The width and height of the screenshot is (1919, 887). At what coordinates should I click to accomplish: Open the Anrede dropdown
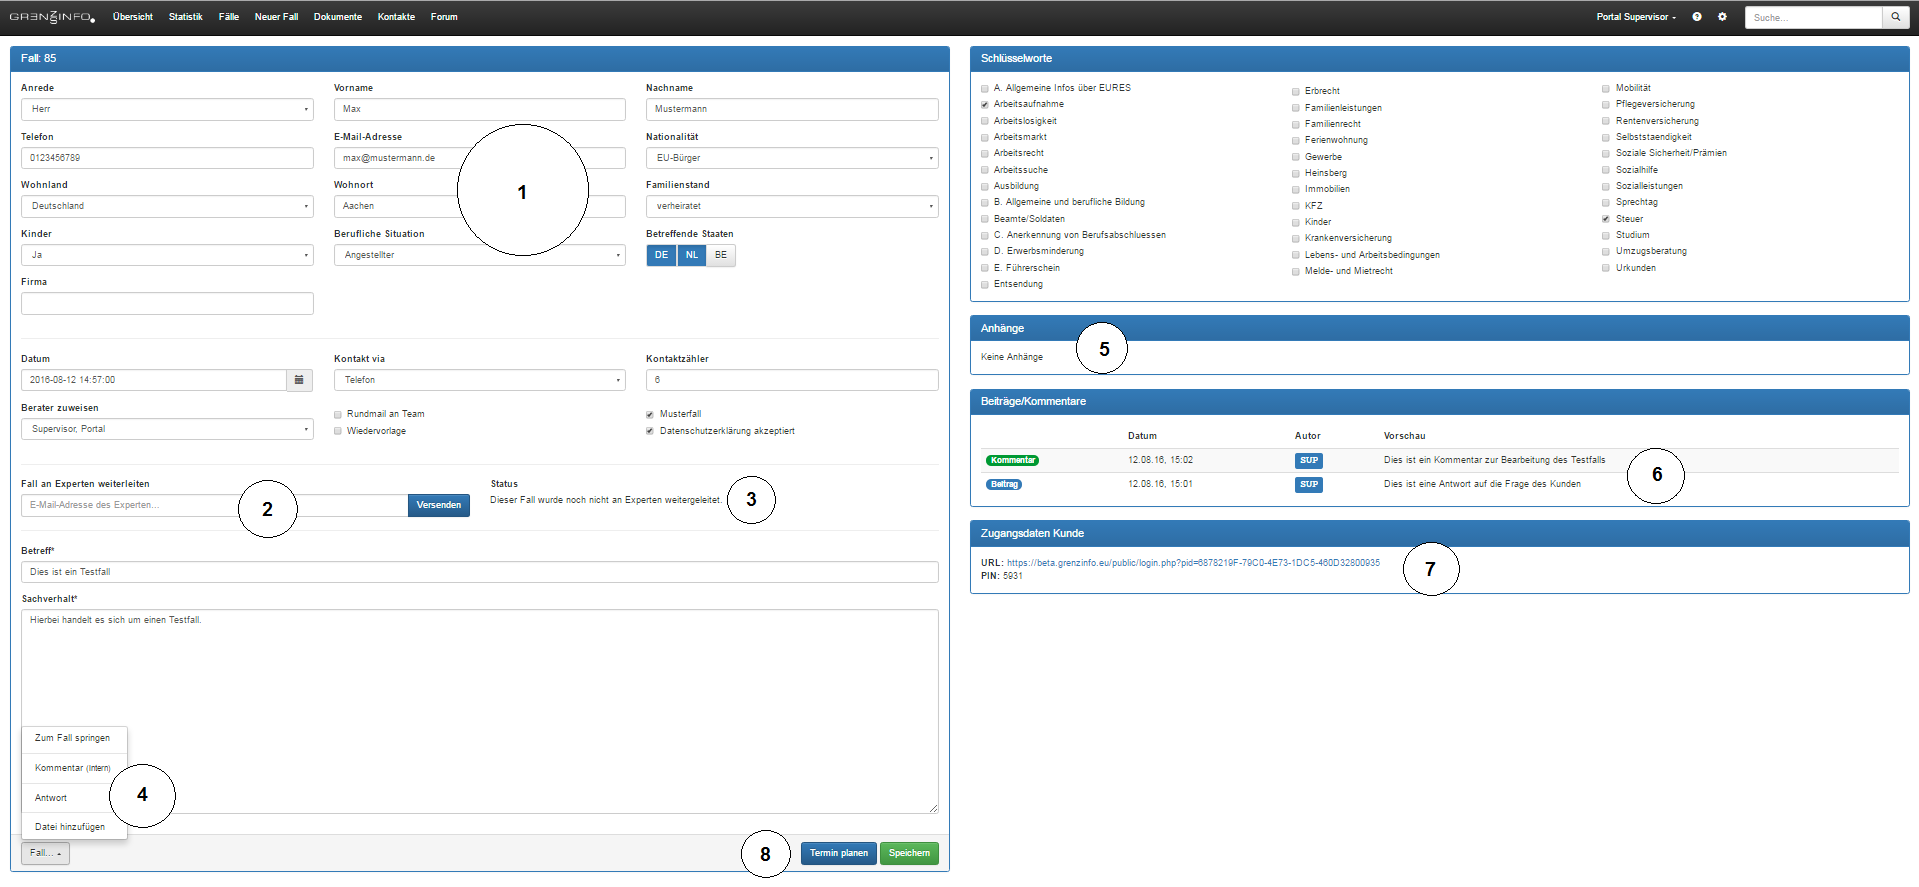pos(167,109)
